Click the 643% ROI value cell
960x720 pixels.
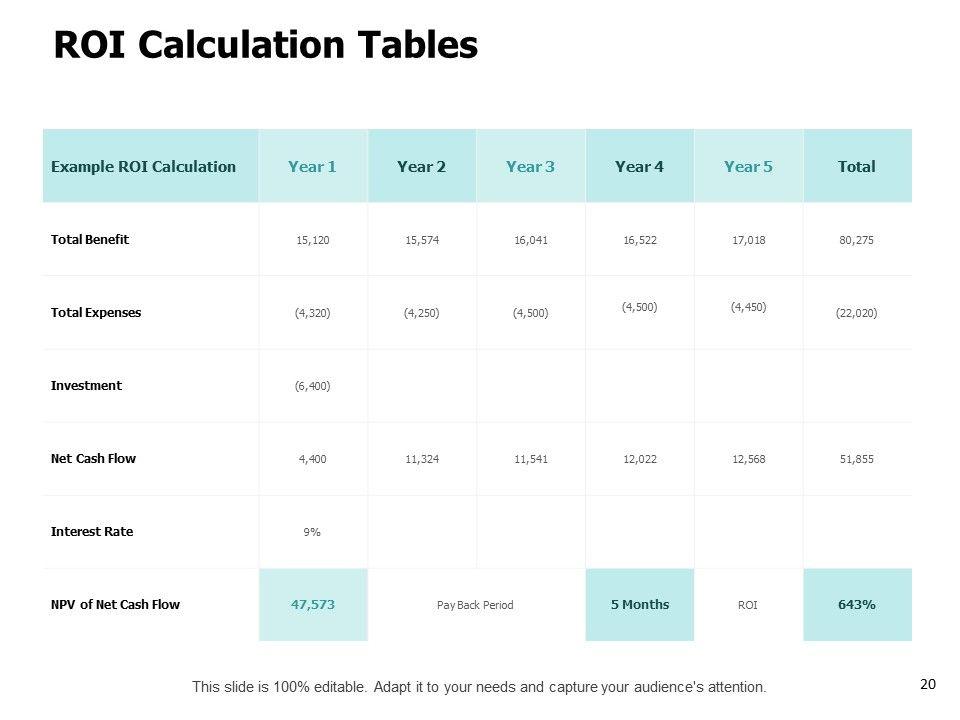pyautogui.click(x=857, y=604)
